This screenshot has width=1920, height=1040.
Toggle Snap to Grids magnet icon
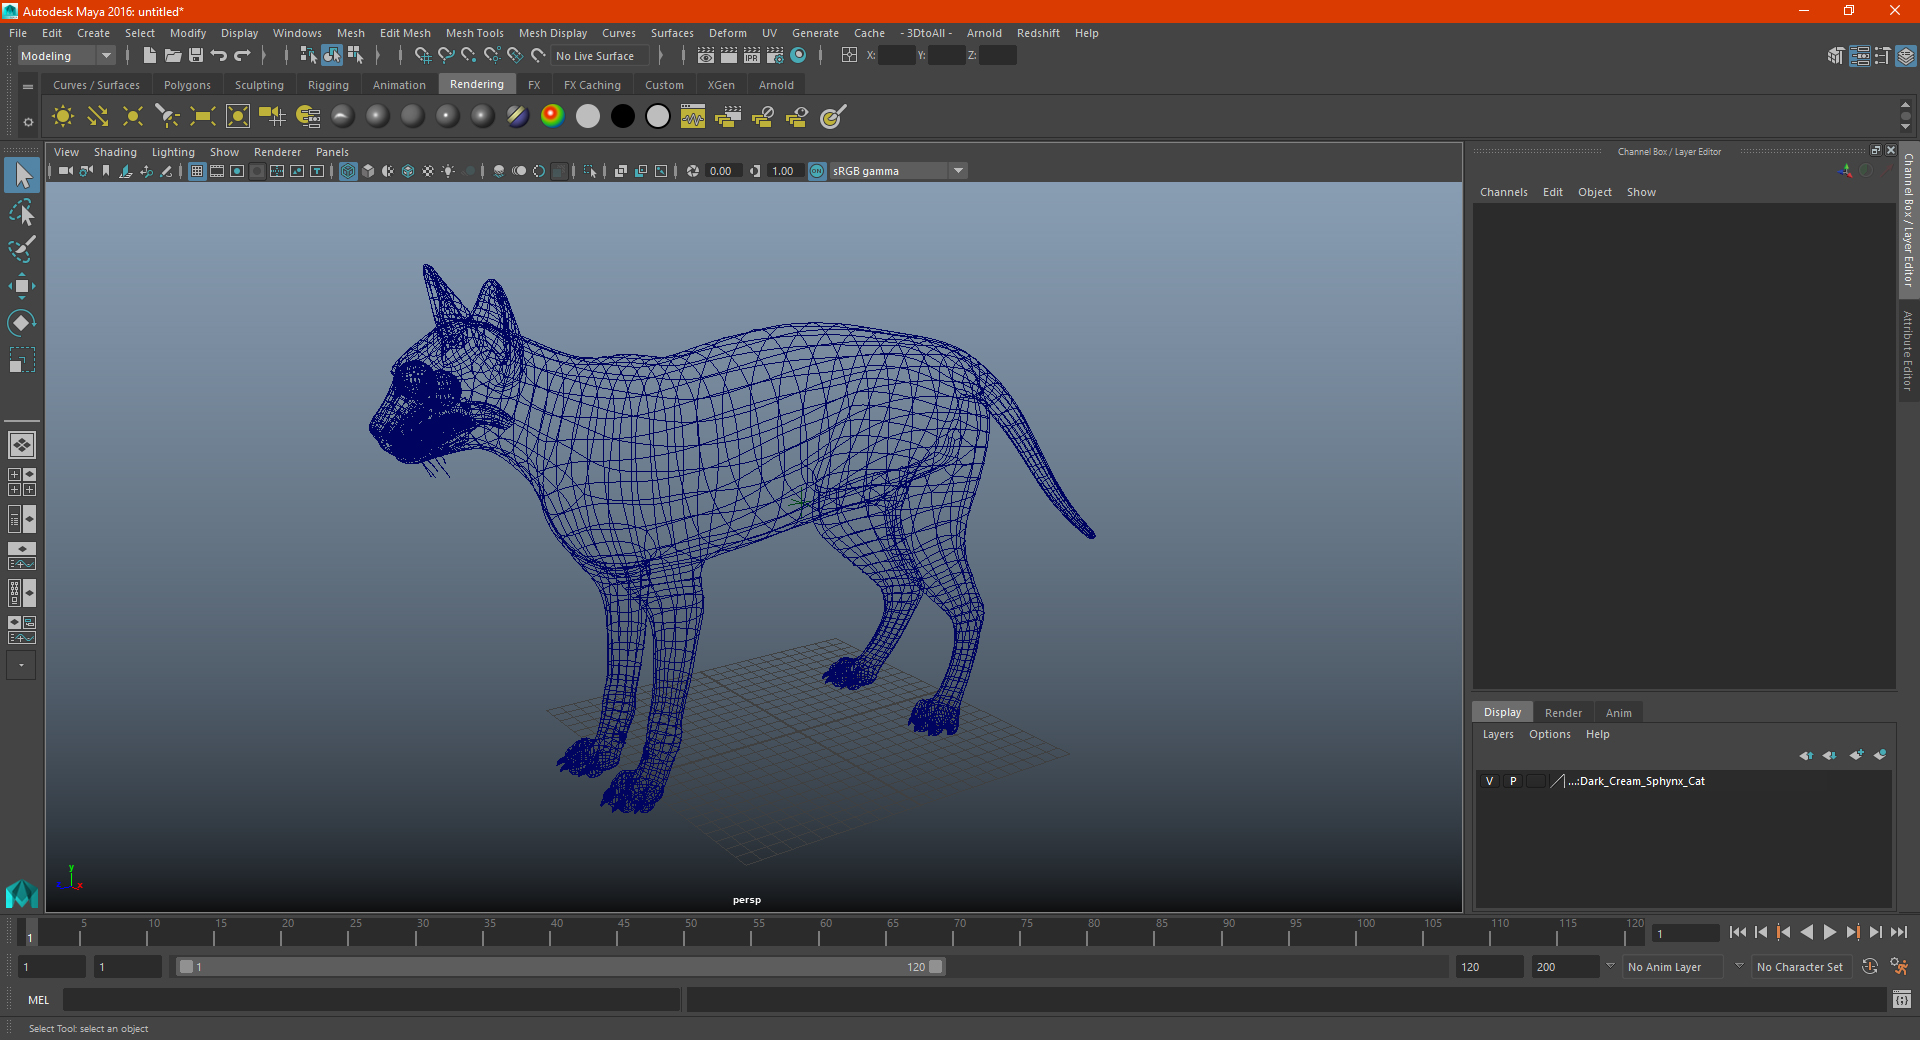pos(422,56)
